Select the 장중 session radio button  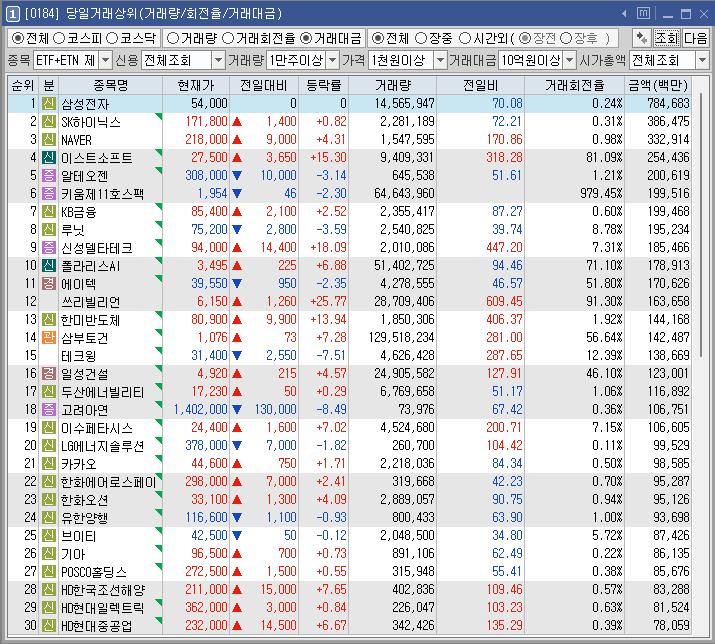[x=421, y=38]
